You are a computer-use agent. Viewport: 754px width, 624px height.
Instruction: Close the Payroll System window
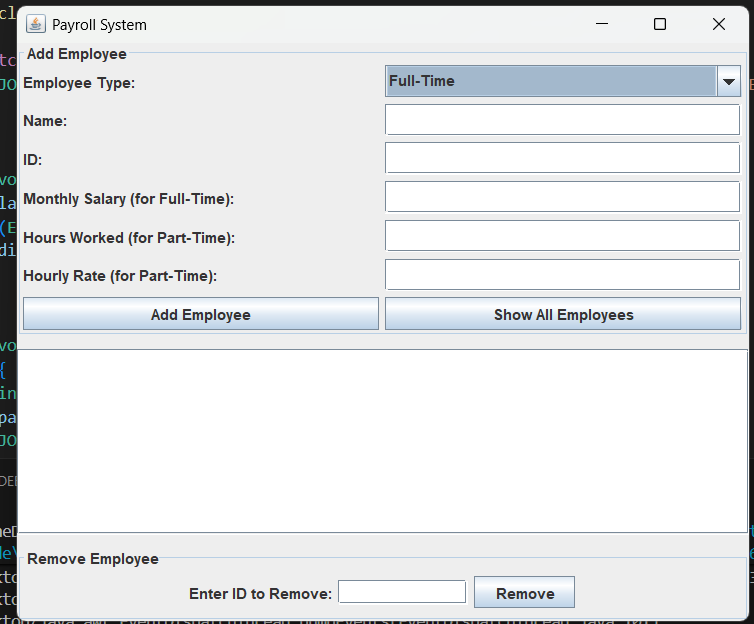point(719,24)
